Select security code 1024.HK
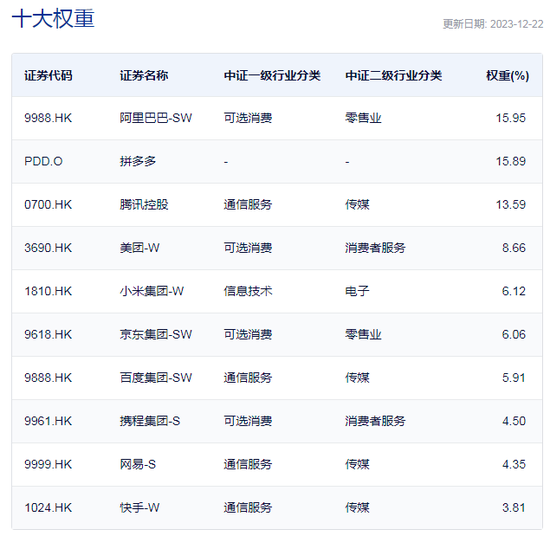Screen dimensions: 550x536 pos(48,508)
